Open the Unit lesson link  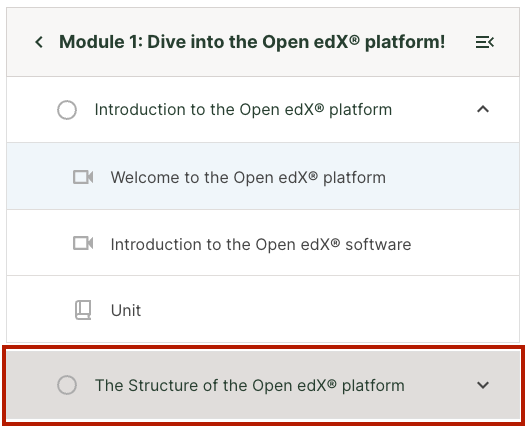pos(126,310)
